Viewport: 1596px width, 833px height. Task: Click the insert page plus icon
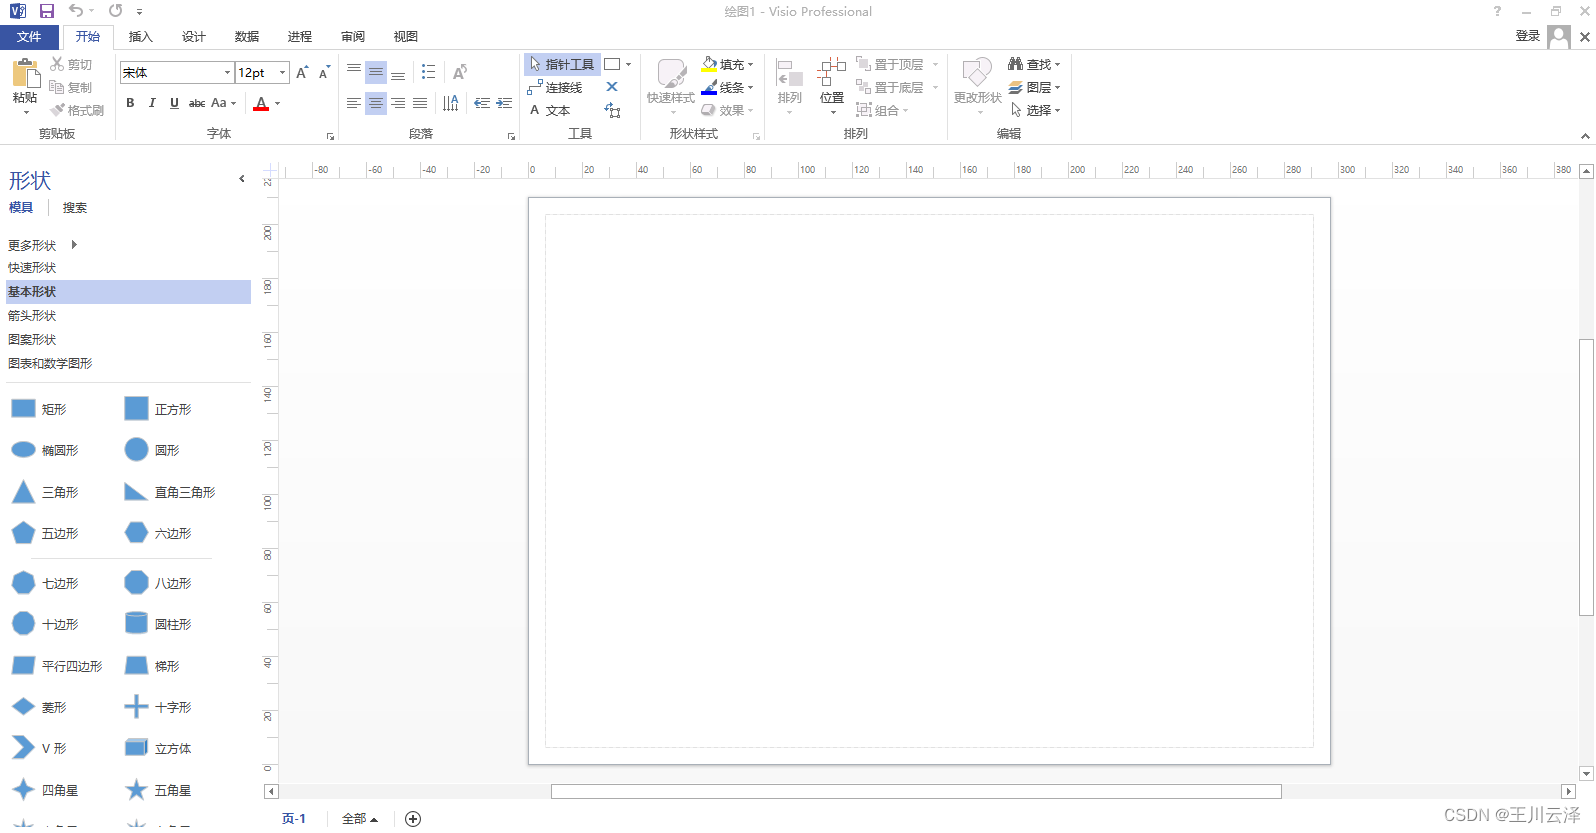[x=413, y=819]
